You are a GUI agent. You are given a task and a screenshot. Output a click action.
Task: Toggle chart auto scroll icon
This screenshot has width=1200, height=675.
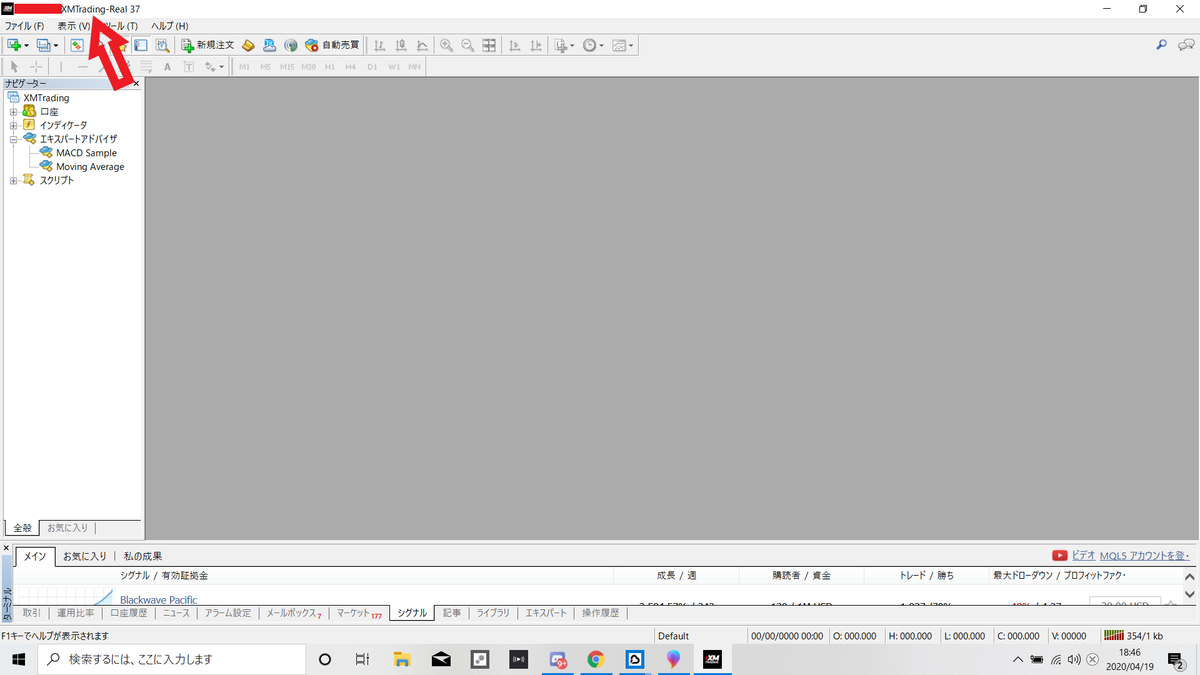(x=515, y=45)
